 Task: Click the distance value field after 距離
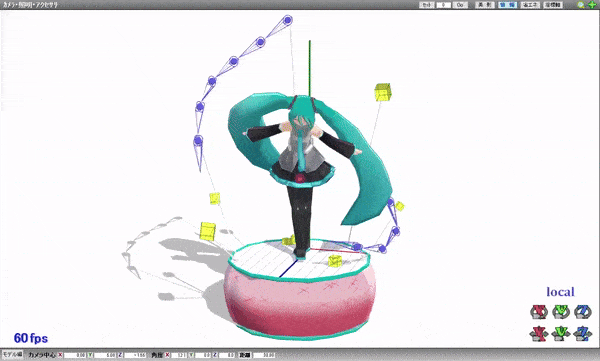(x=264, y=355)
